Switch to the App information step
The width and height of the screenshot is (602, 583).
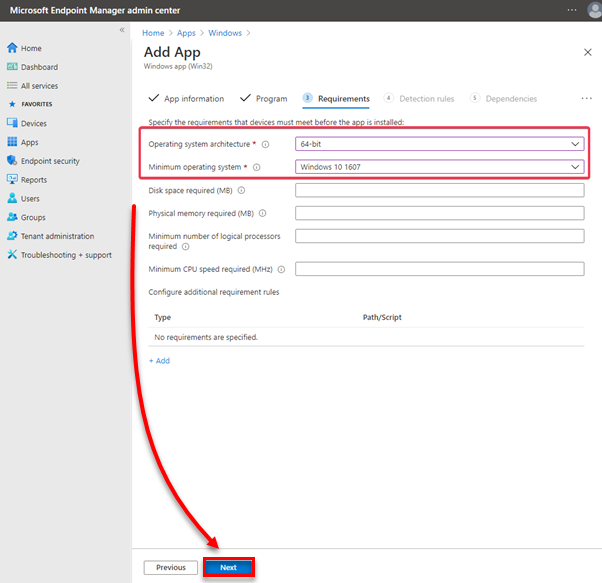186,99
